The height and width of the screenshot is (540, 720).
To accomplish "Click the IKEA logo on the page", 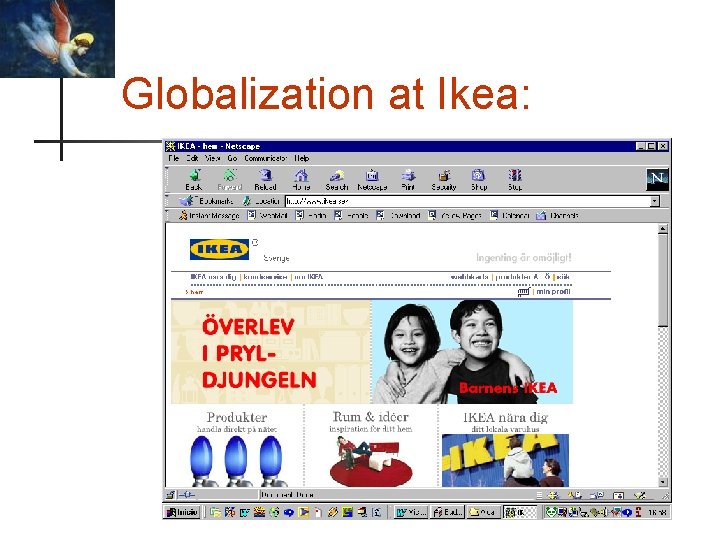I will [x=219, y=249].
